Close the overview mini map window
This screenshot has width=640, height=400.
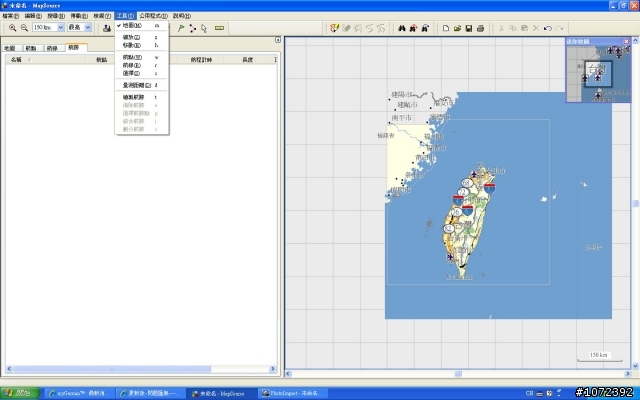[x=627, y=41]
